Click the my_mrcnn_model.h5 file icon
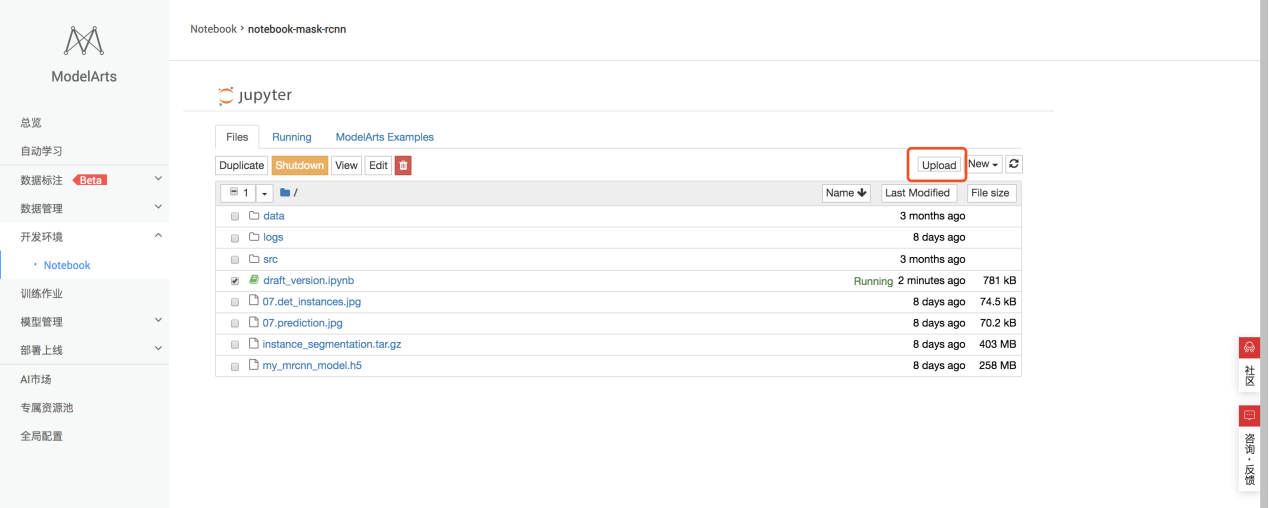The image size is (1269, 508). tap(254, 365)
